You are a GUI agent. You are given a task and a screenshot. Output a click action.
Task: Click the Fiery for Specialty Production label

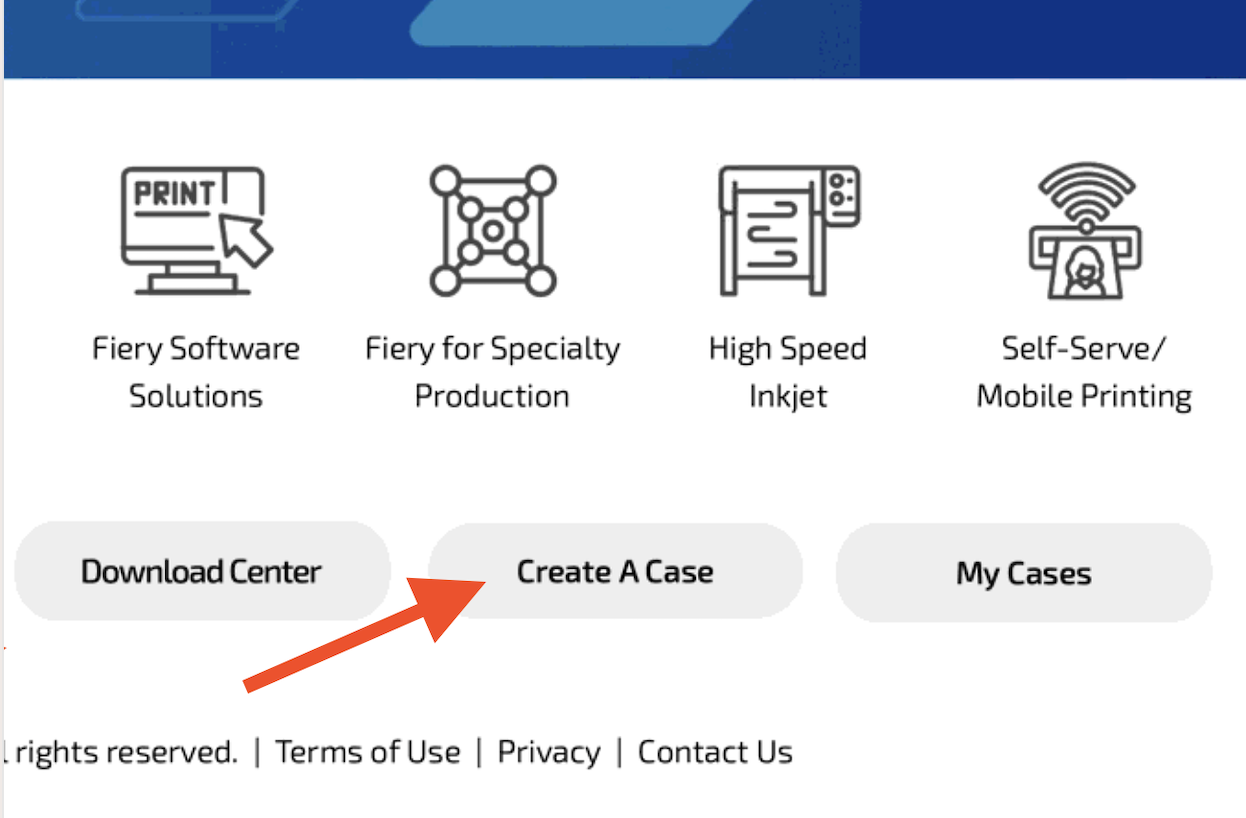[492, 371]
